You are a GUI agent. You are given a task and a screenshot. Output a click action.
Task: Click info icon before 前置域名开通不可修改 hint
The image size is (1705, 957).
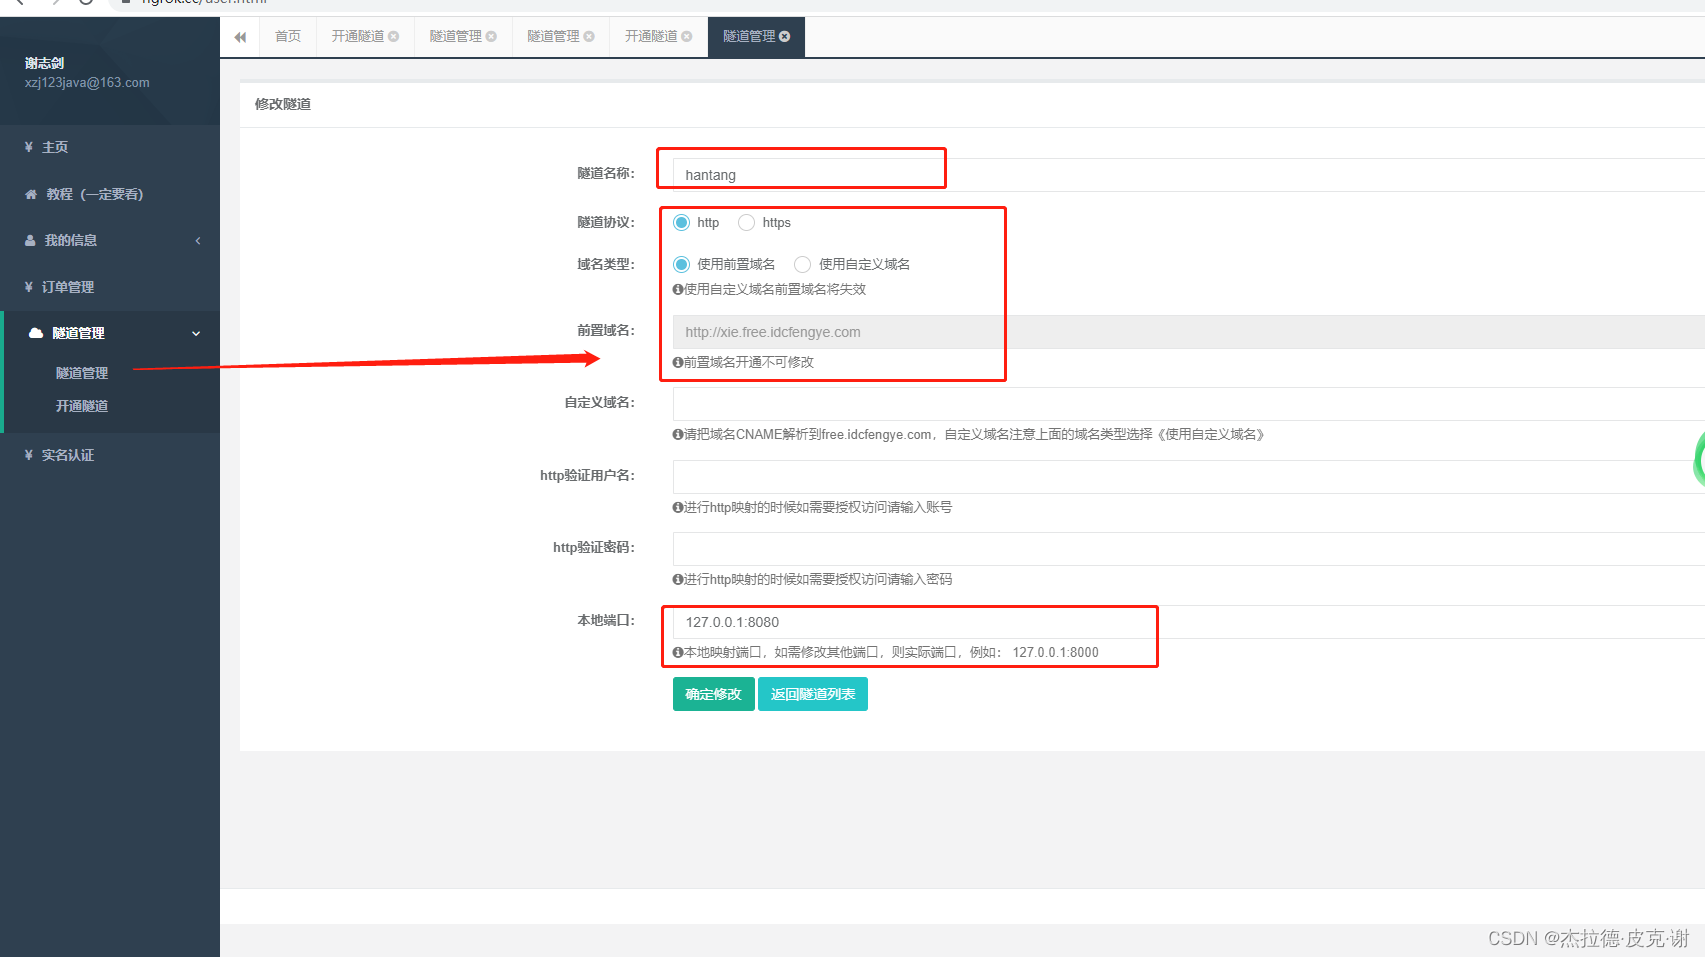click(678, 362)
